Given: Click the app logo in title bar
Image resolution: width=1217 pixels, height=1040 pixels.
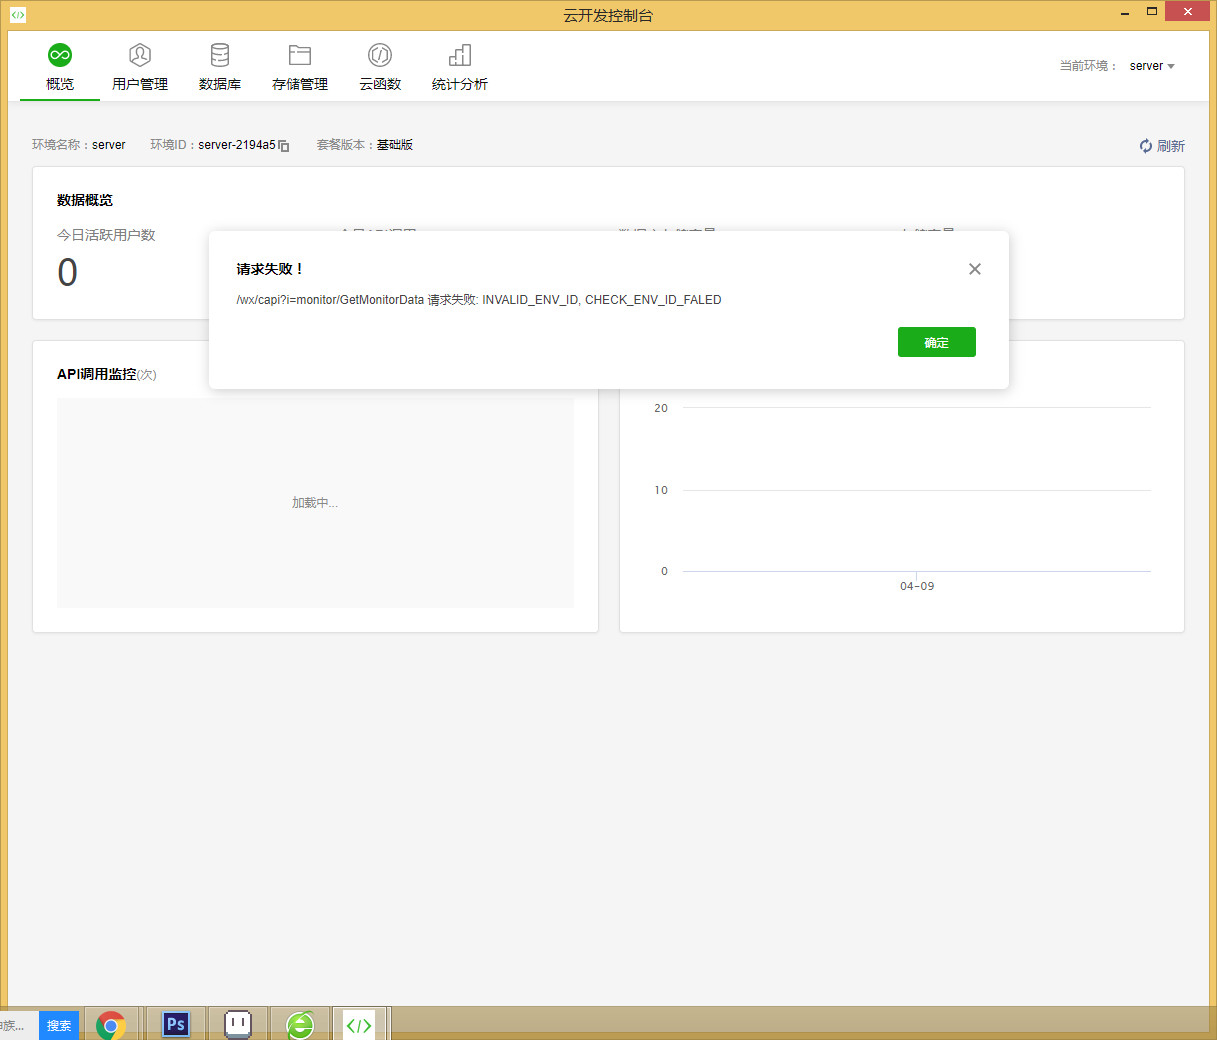Looking at the screenshot, I should (x=18, y=15).
